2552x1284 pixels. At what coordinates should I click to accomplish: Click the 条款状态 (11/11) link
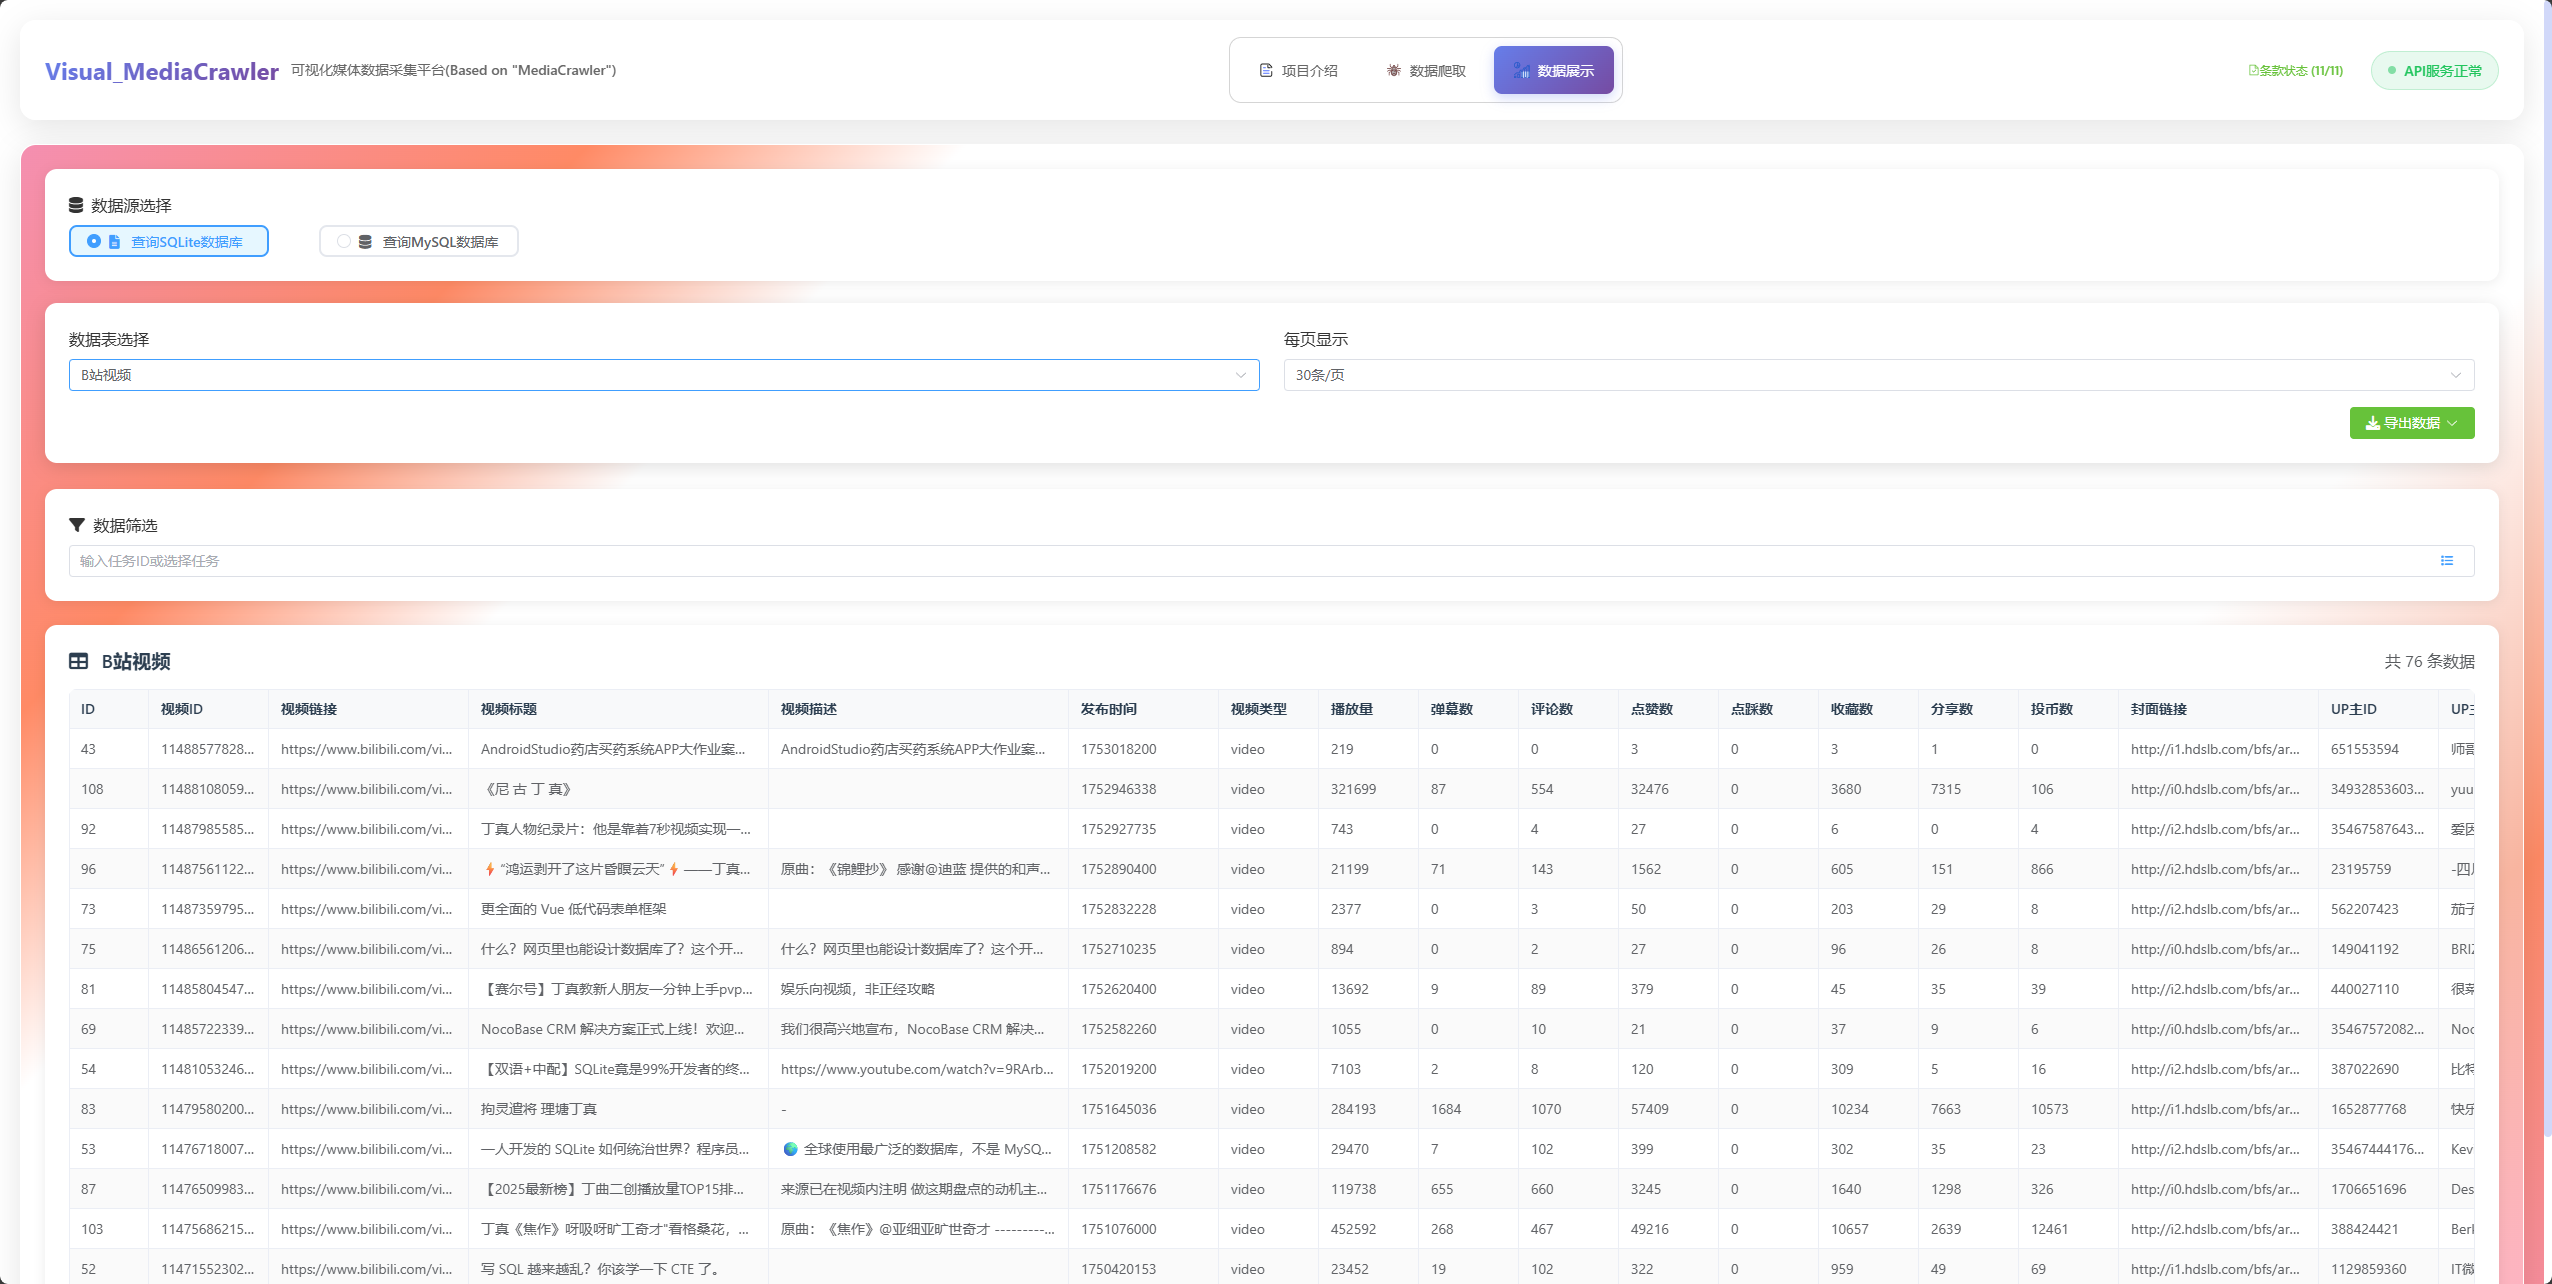tap(2296, 71)
